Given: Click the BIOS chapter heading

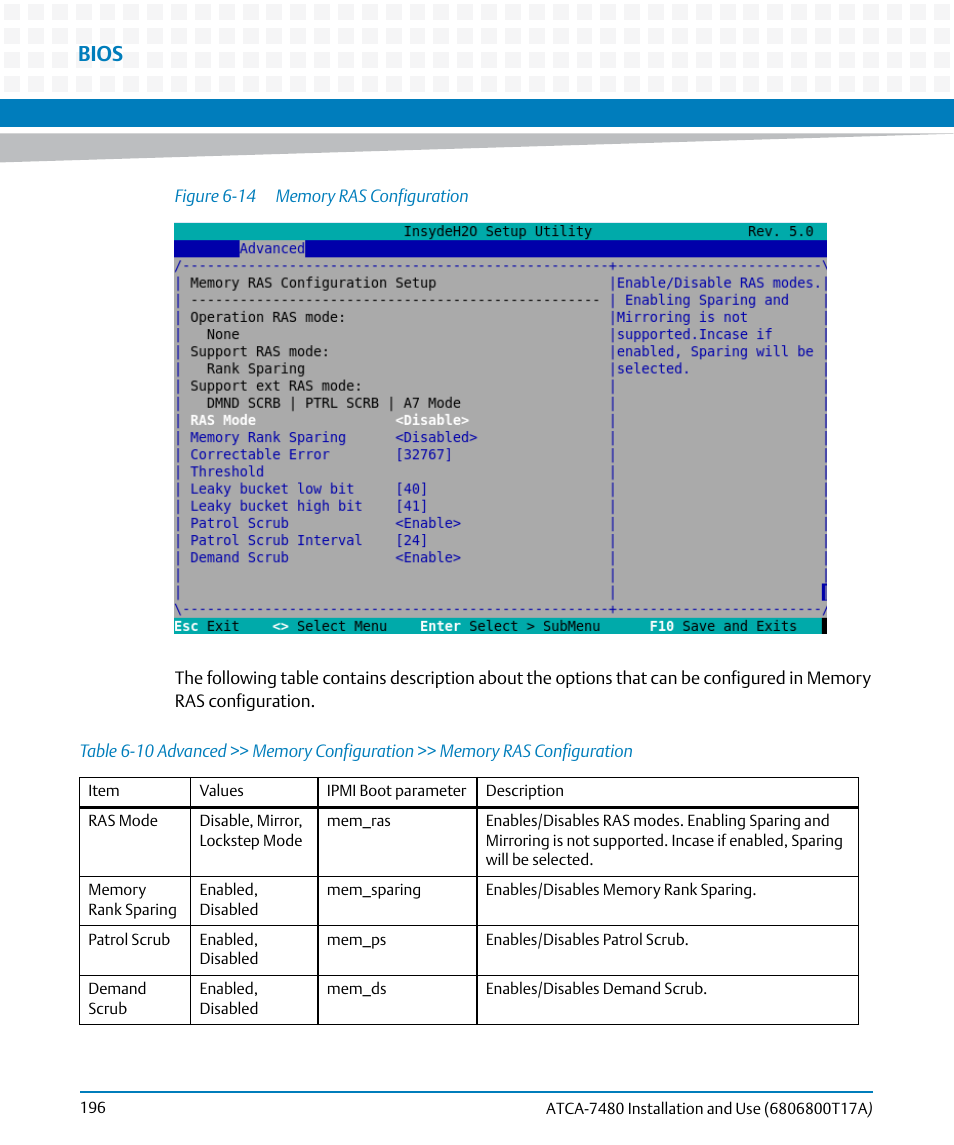Looking at the screenshot, I should [x=100, y=54].
